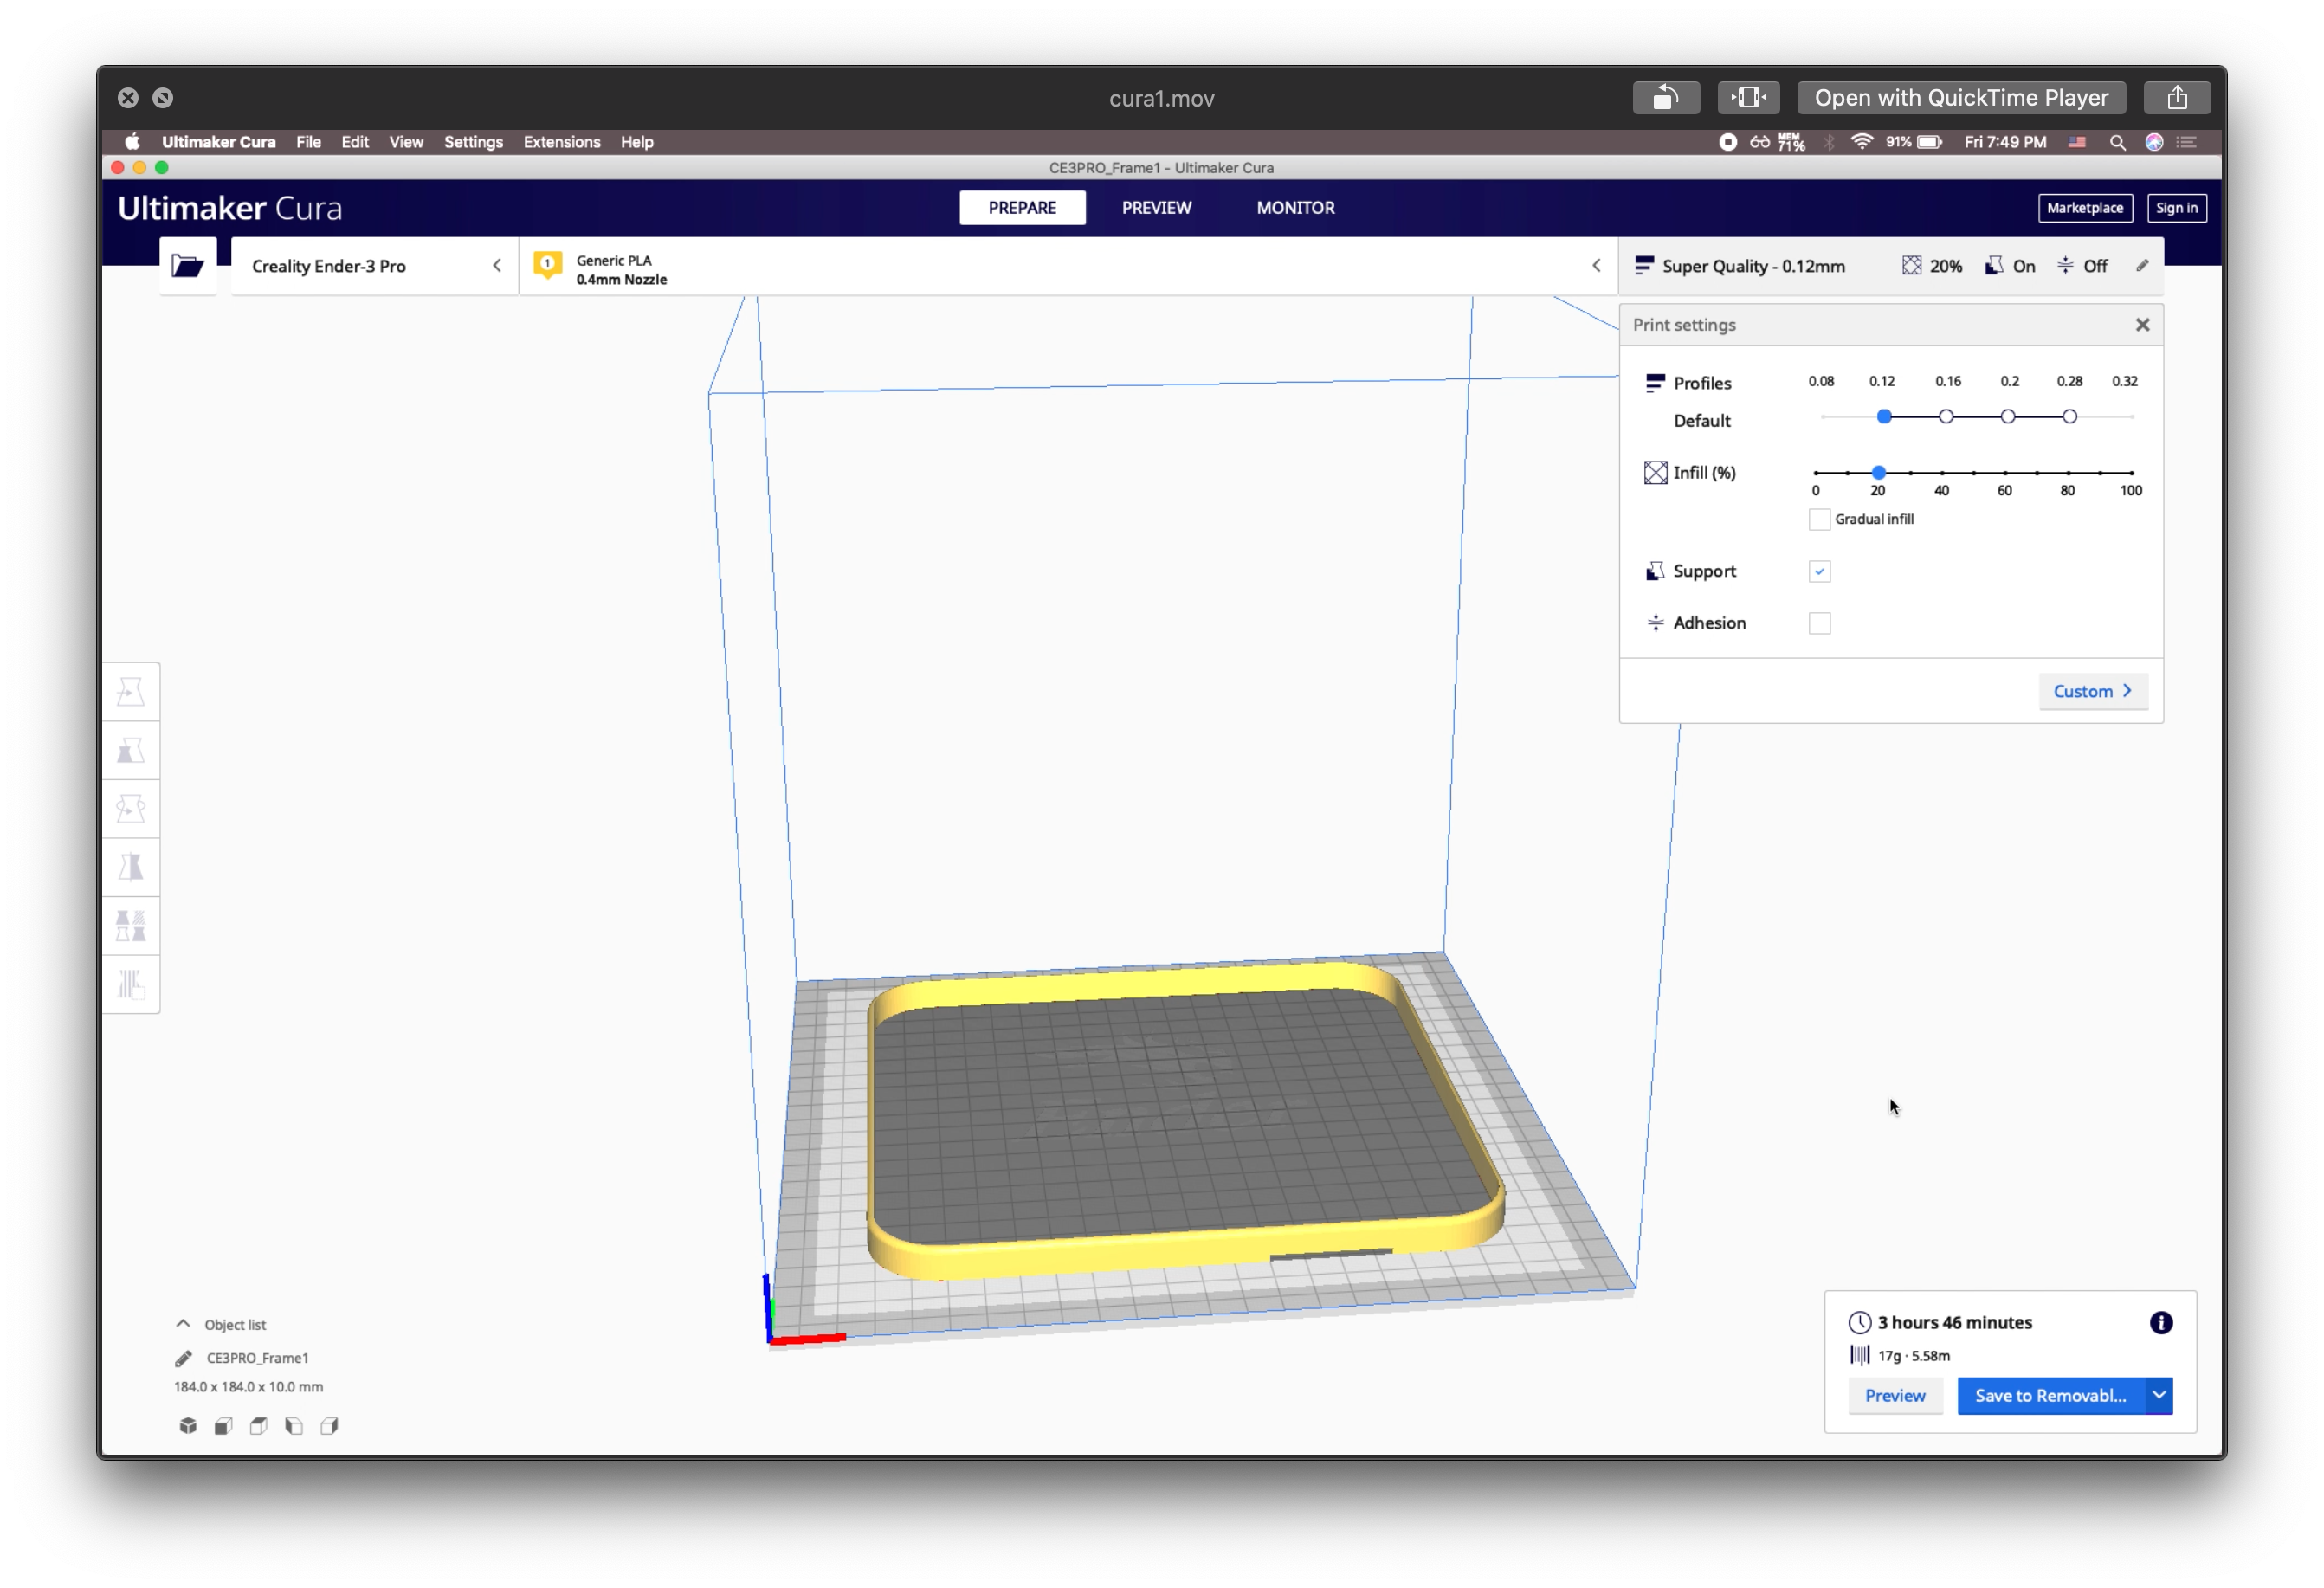Open the Extensions menu
Image resolution: width=2324 pixels, height=1588 pixels.
click(x=562, y=142)
